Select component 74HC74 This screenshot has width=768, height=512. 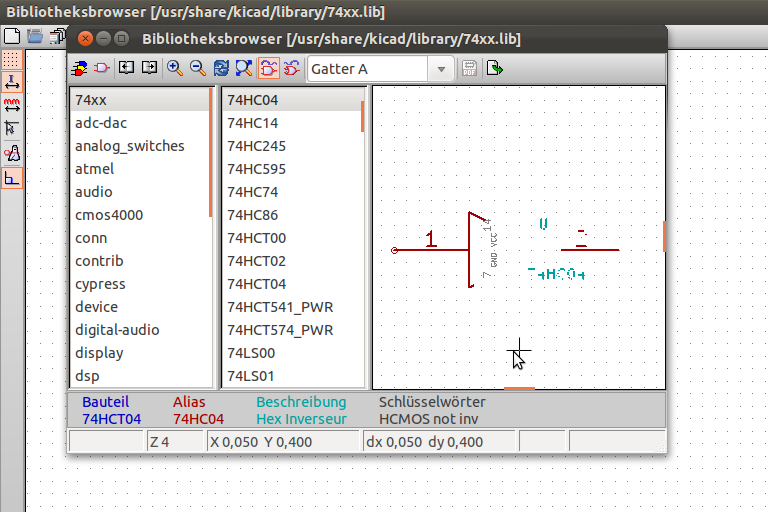click(292, 192)
